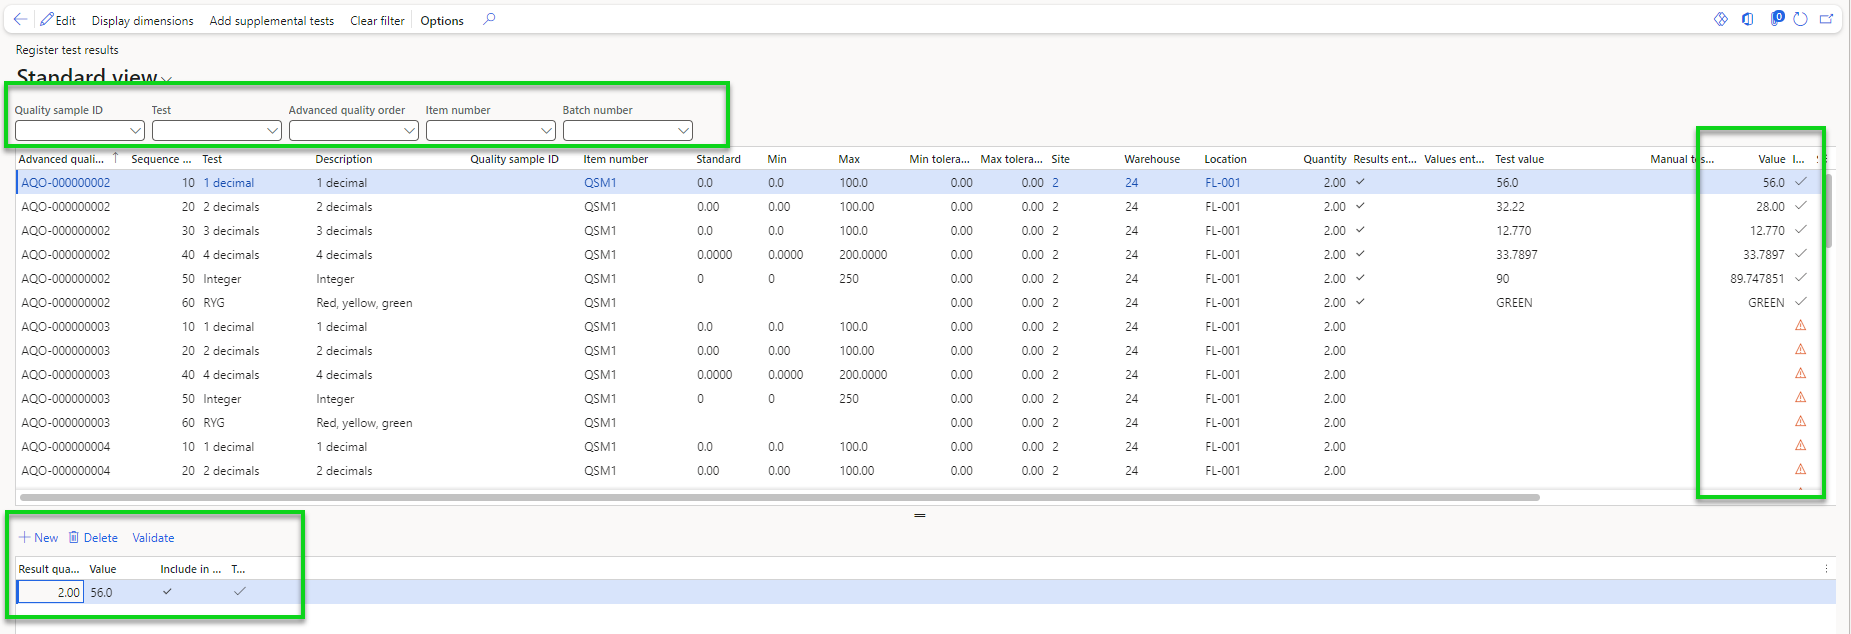Screen dimensions: 1851x634
Task: Toggle Include in results checkbox for 56.0
Action: (x=167, y=592)
